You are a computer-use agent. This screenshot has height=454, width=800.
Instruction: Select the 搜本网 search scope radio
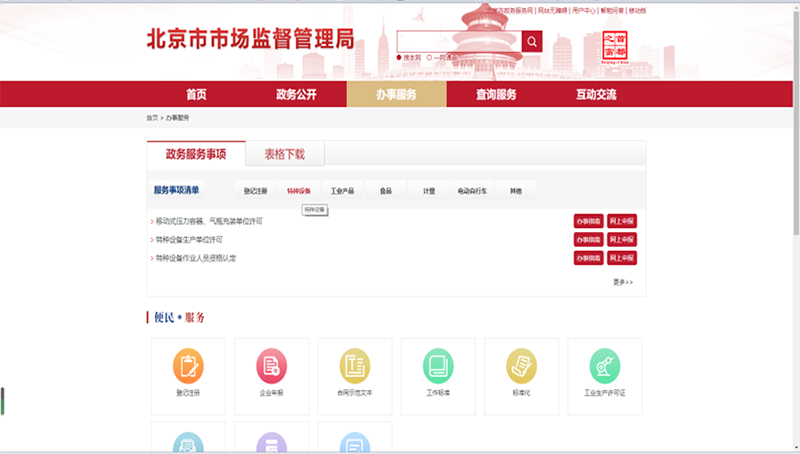[399, 58]
